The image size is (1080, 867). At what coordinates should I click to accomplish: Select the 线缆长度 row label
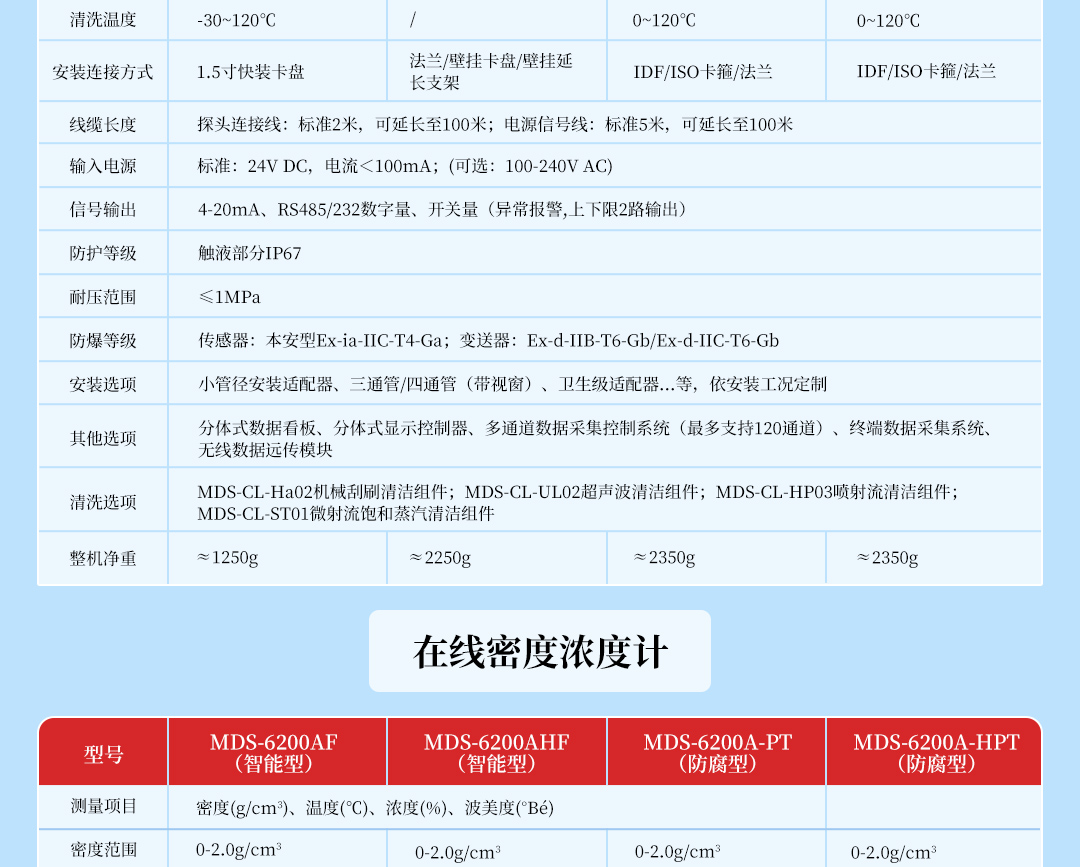pyautogui.click(x=103, y=124)
